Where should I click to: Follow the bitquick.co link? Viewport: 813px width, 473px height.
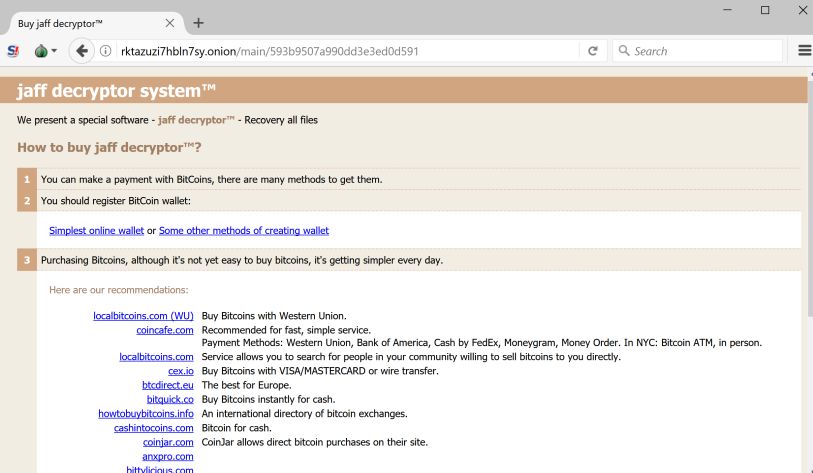[170, 400]
